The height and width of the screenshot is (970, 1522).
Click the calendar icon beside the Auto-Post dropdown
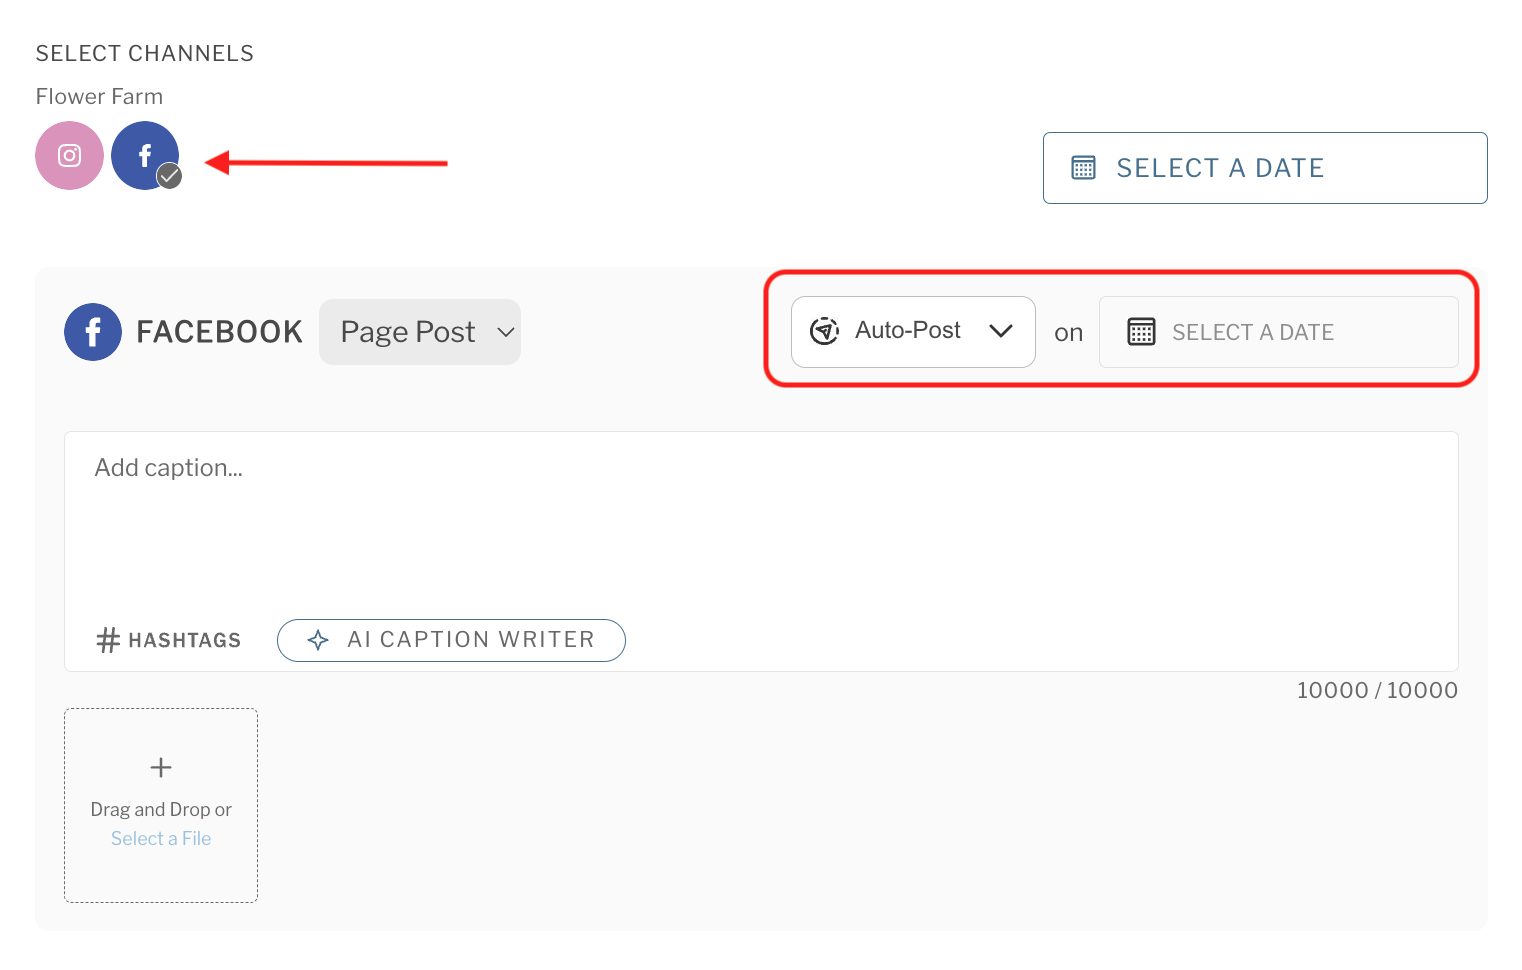pyautogui.click(x=1141, y=331)
